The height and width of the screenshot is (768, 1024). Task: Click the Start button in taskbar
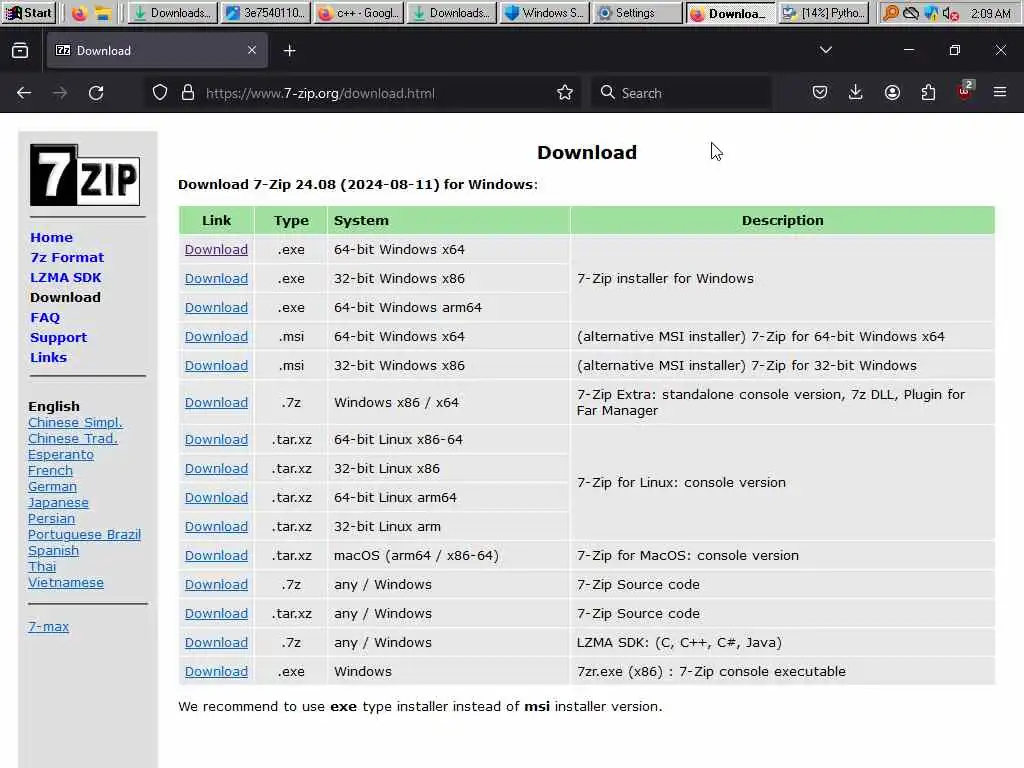pyautogui.click(x=29, y=13)
